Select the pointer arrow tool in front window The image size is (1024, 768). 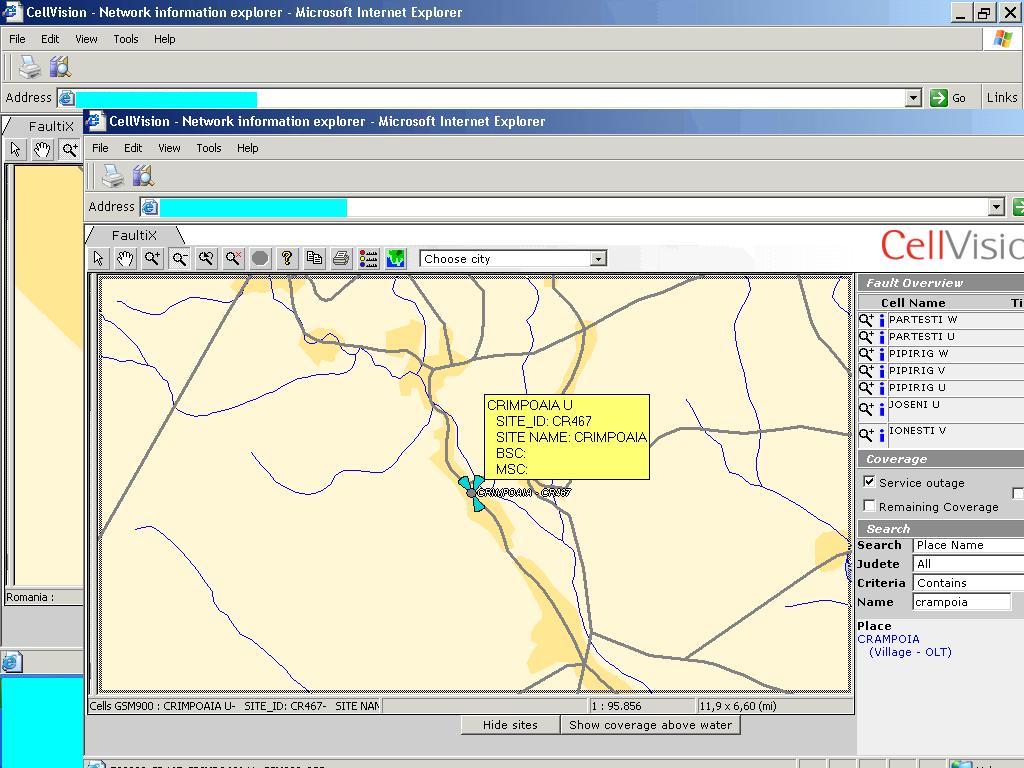[99, 259]
